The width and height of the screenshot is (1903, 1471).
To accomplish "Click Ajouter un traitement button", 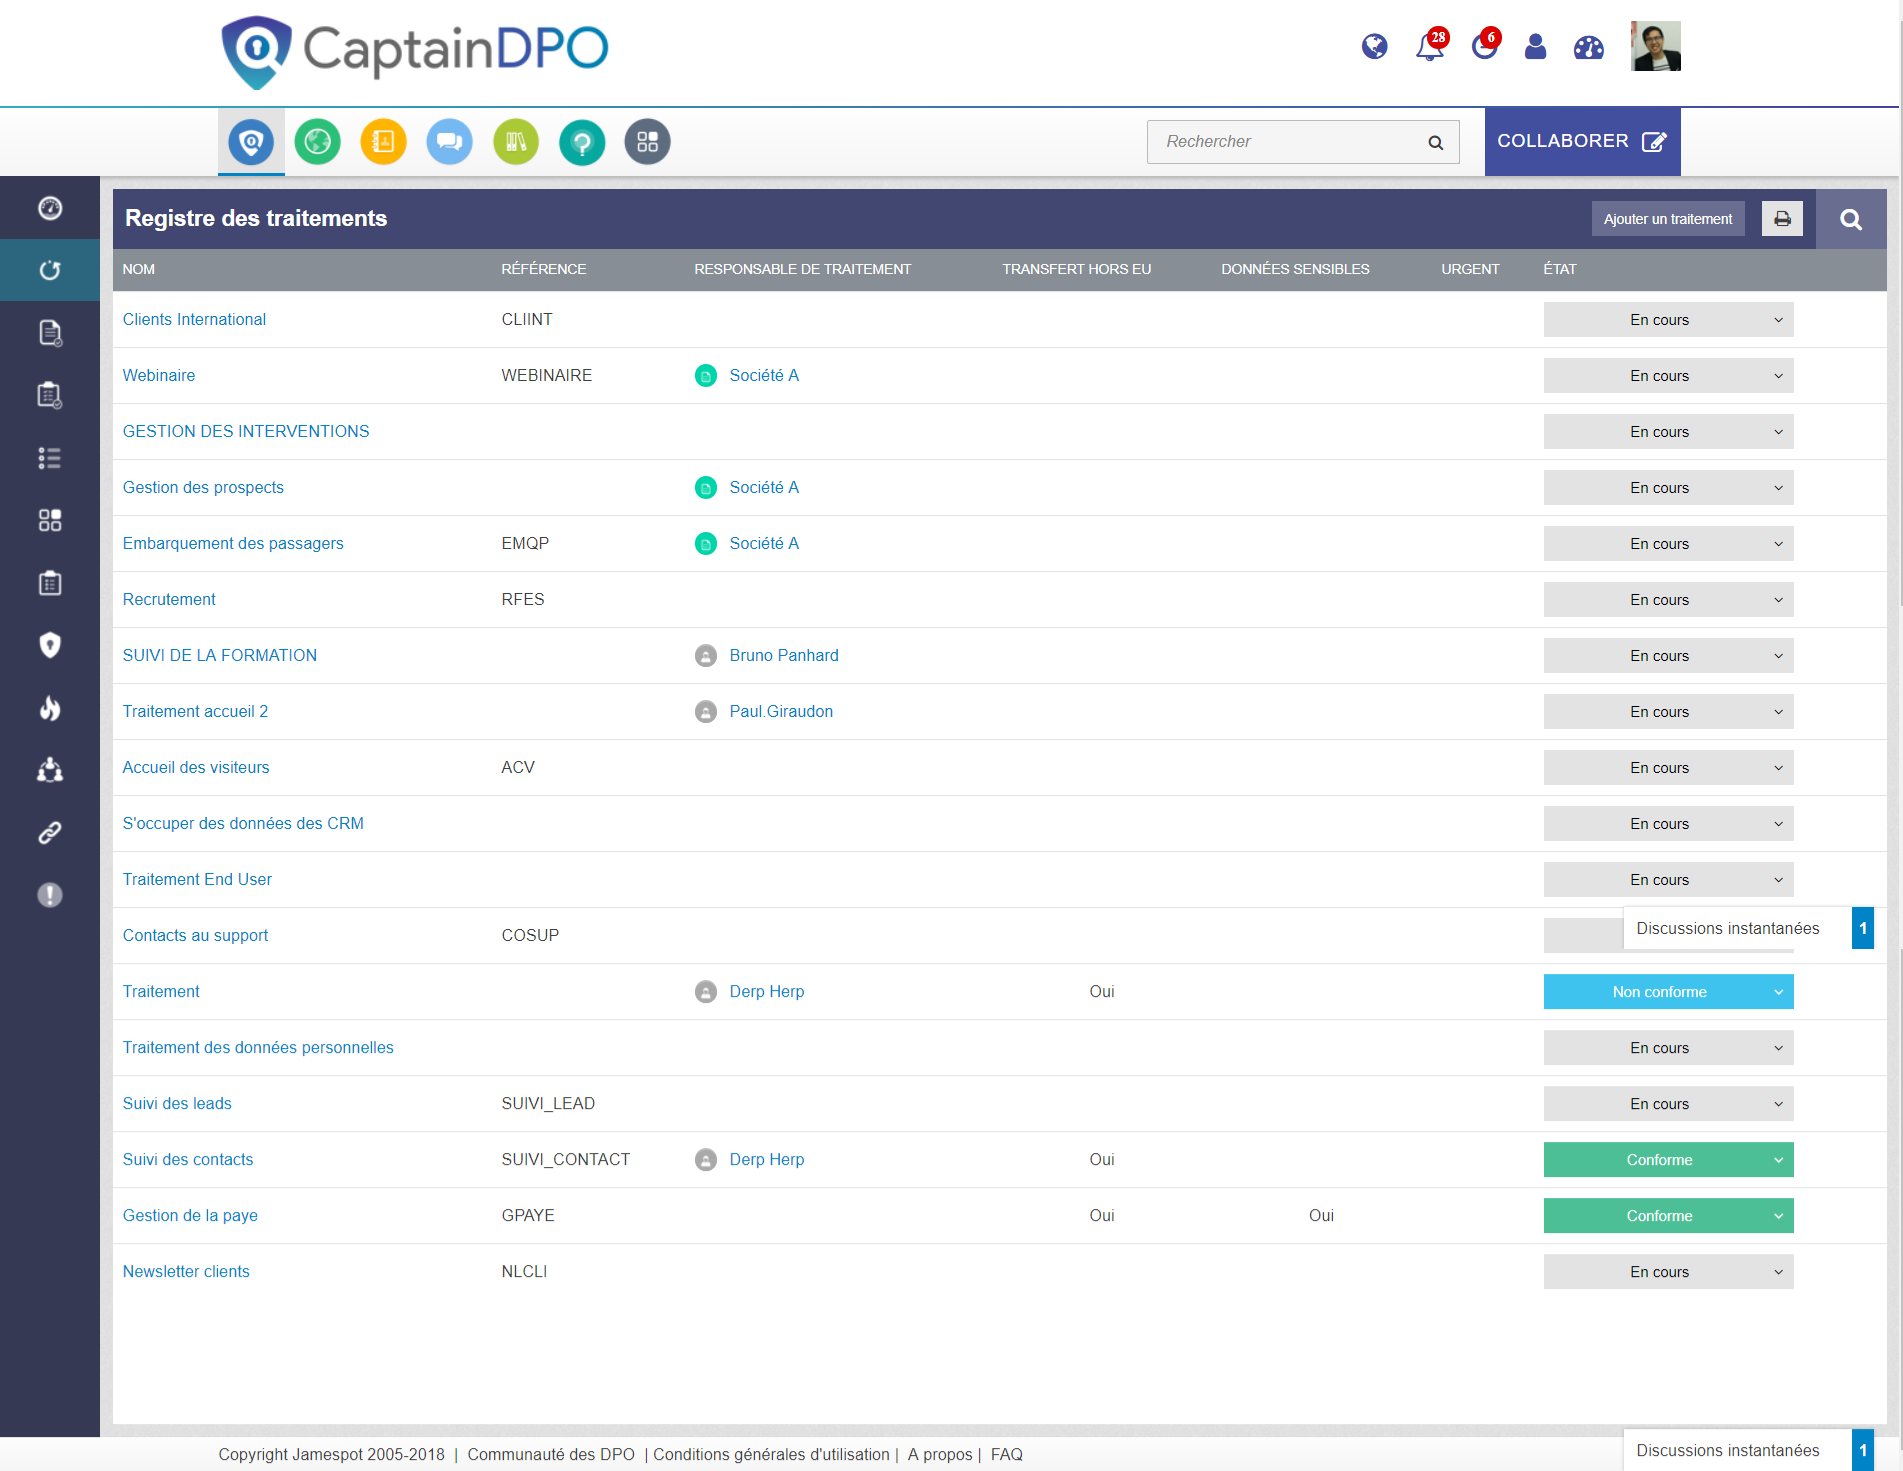I will tap(1668, 219).
